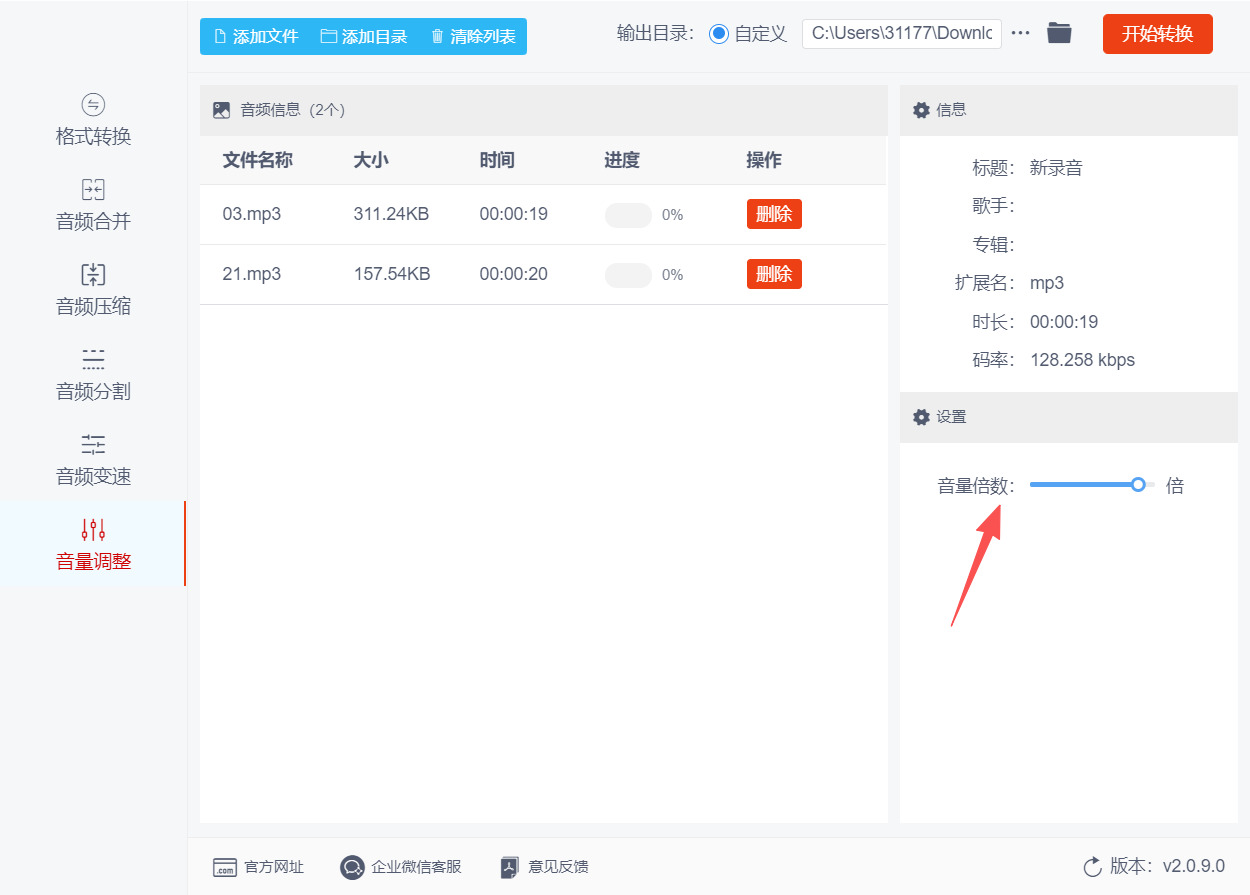
Task: Click the 128.258 kbps bitrate value
Action: pyautogui.click(x=1082, y=360)
